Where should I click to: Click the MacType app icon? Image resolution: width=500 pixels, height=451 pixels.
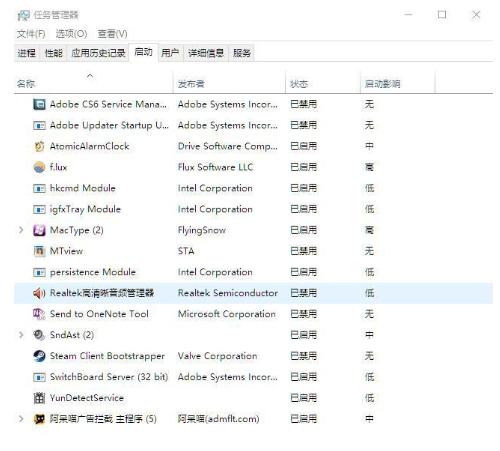click(39, 230)
